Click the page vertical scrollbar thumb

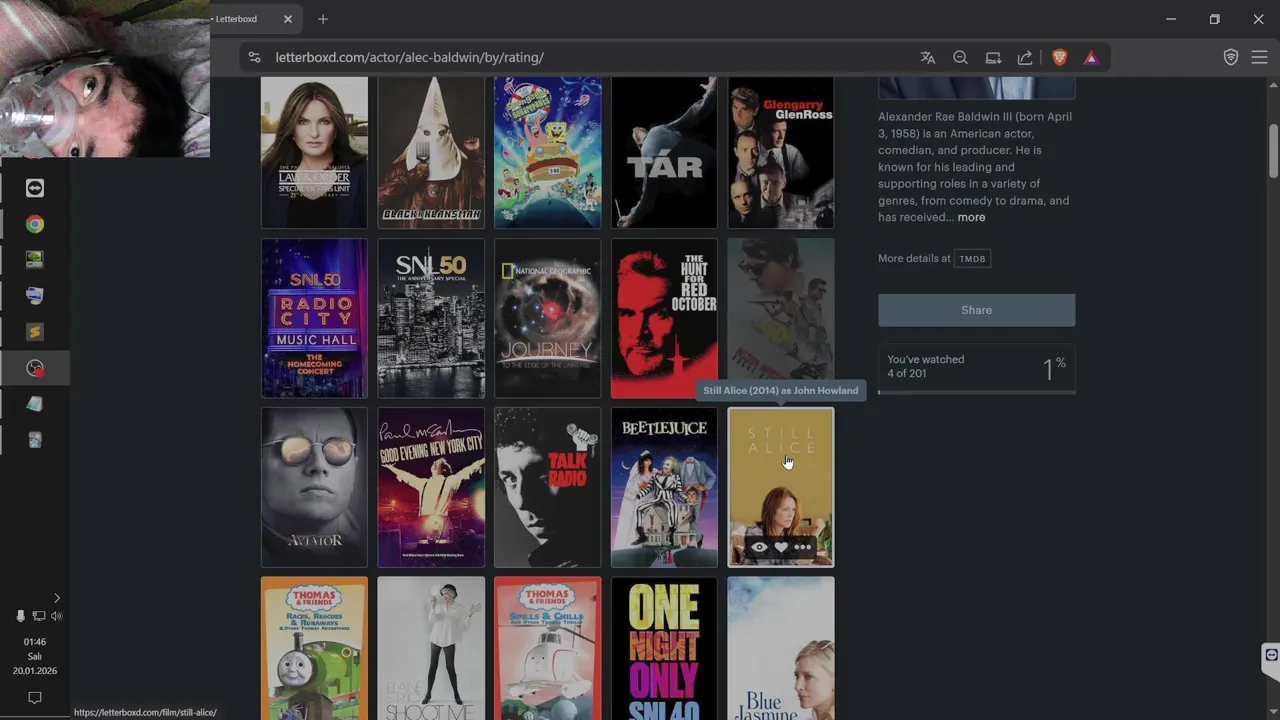pos(1273,150)
